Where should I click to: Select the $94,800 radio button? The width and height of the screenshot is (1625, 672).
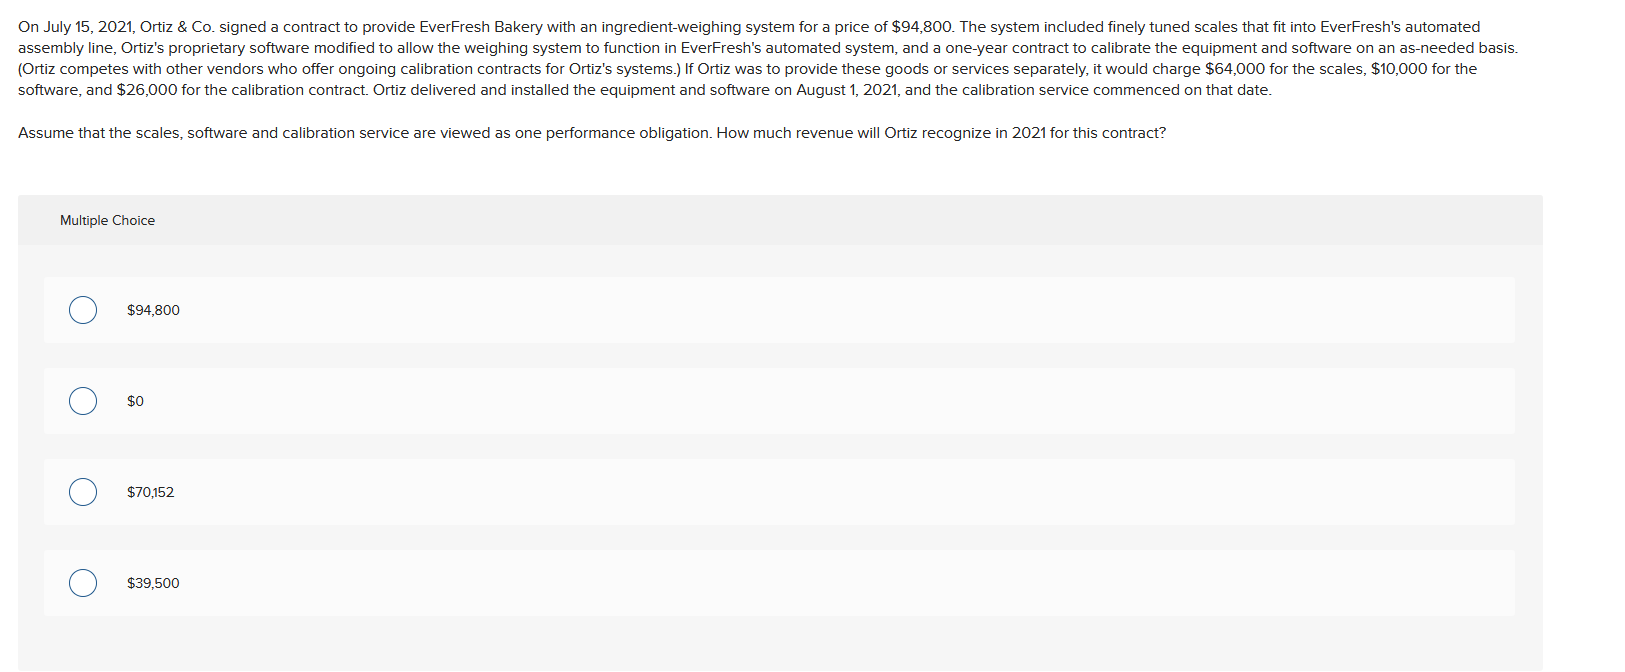(83, 310)
